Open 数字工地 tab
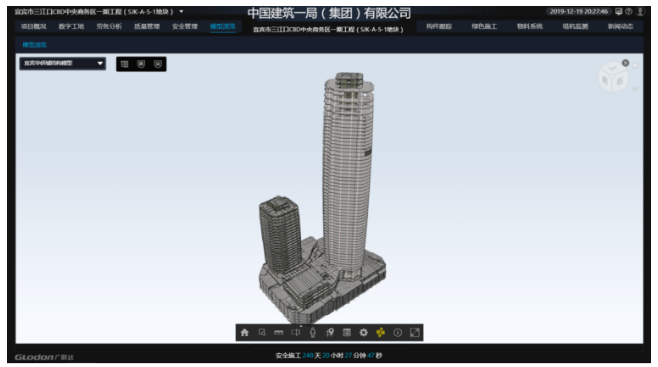 coord(71,26)
